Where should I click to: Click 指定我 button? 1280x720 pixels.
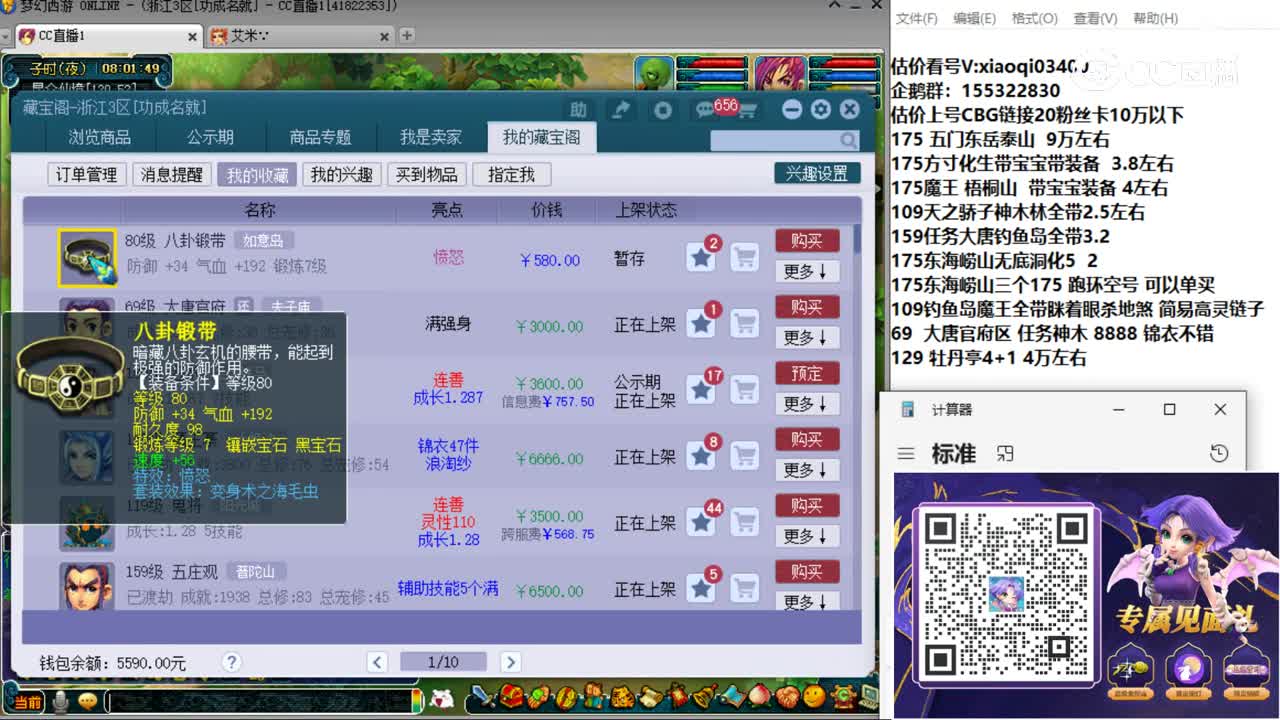tap(511, 175)
